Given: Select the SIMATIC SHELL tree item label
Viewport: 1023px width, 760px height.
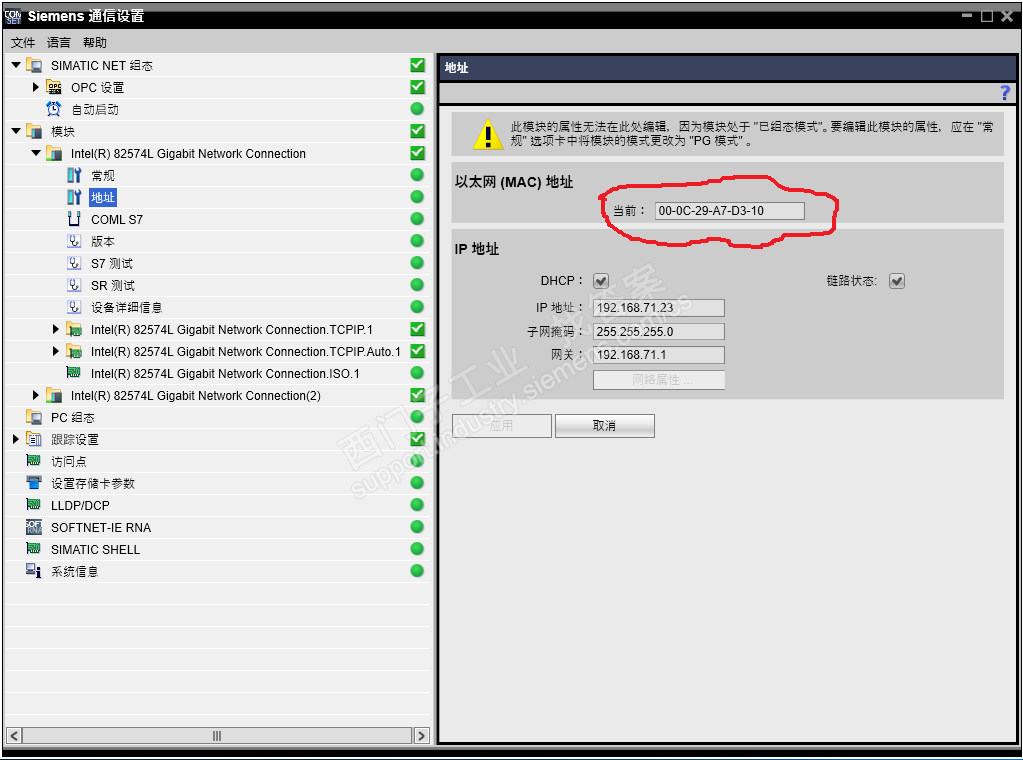Looking at the screenshot, I should click(x=95, y=549).
